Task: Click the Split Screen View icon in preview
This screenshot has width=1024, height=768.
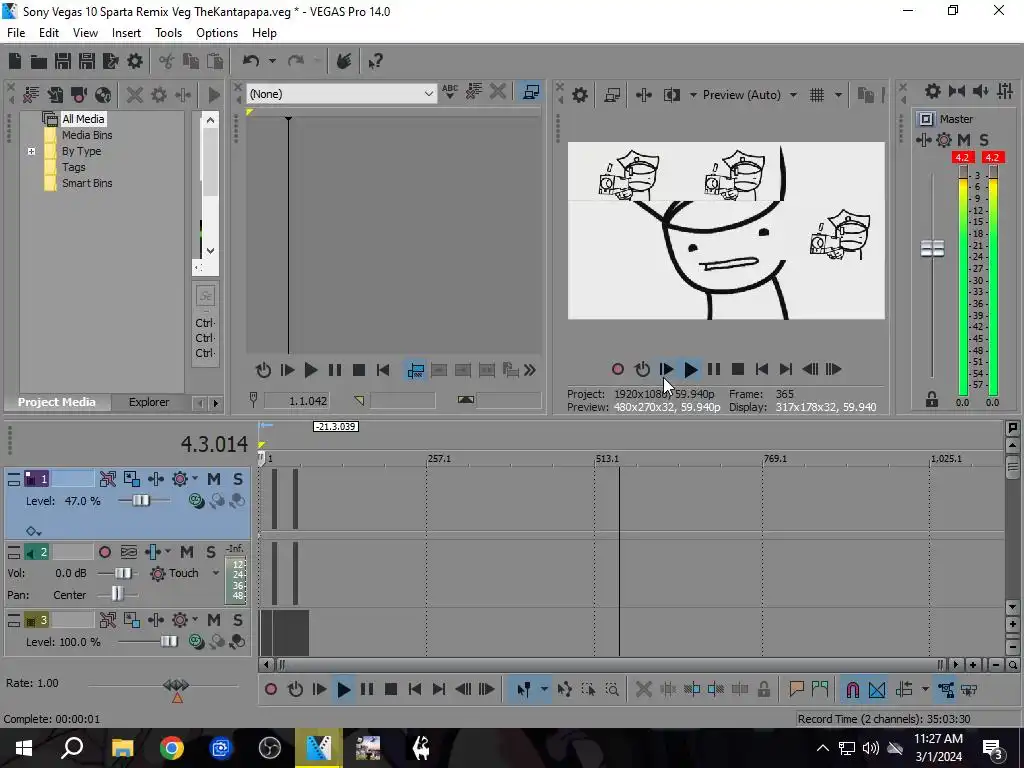Action: [x=671, y=95]
